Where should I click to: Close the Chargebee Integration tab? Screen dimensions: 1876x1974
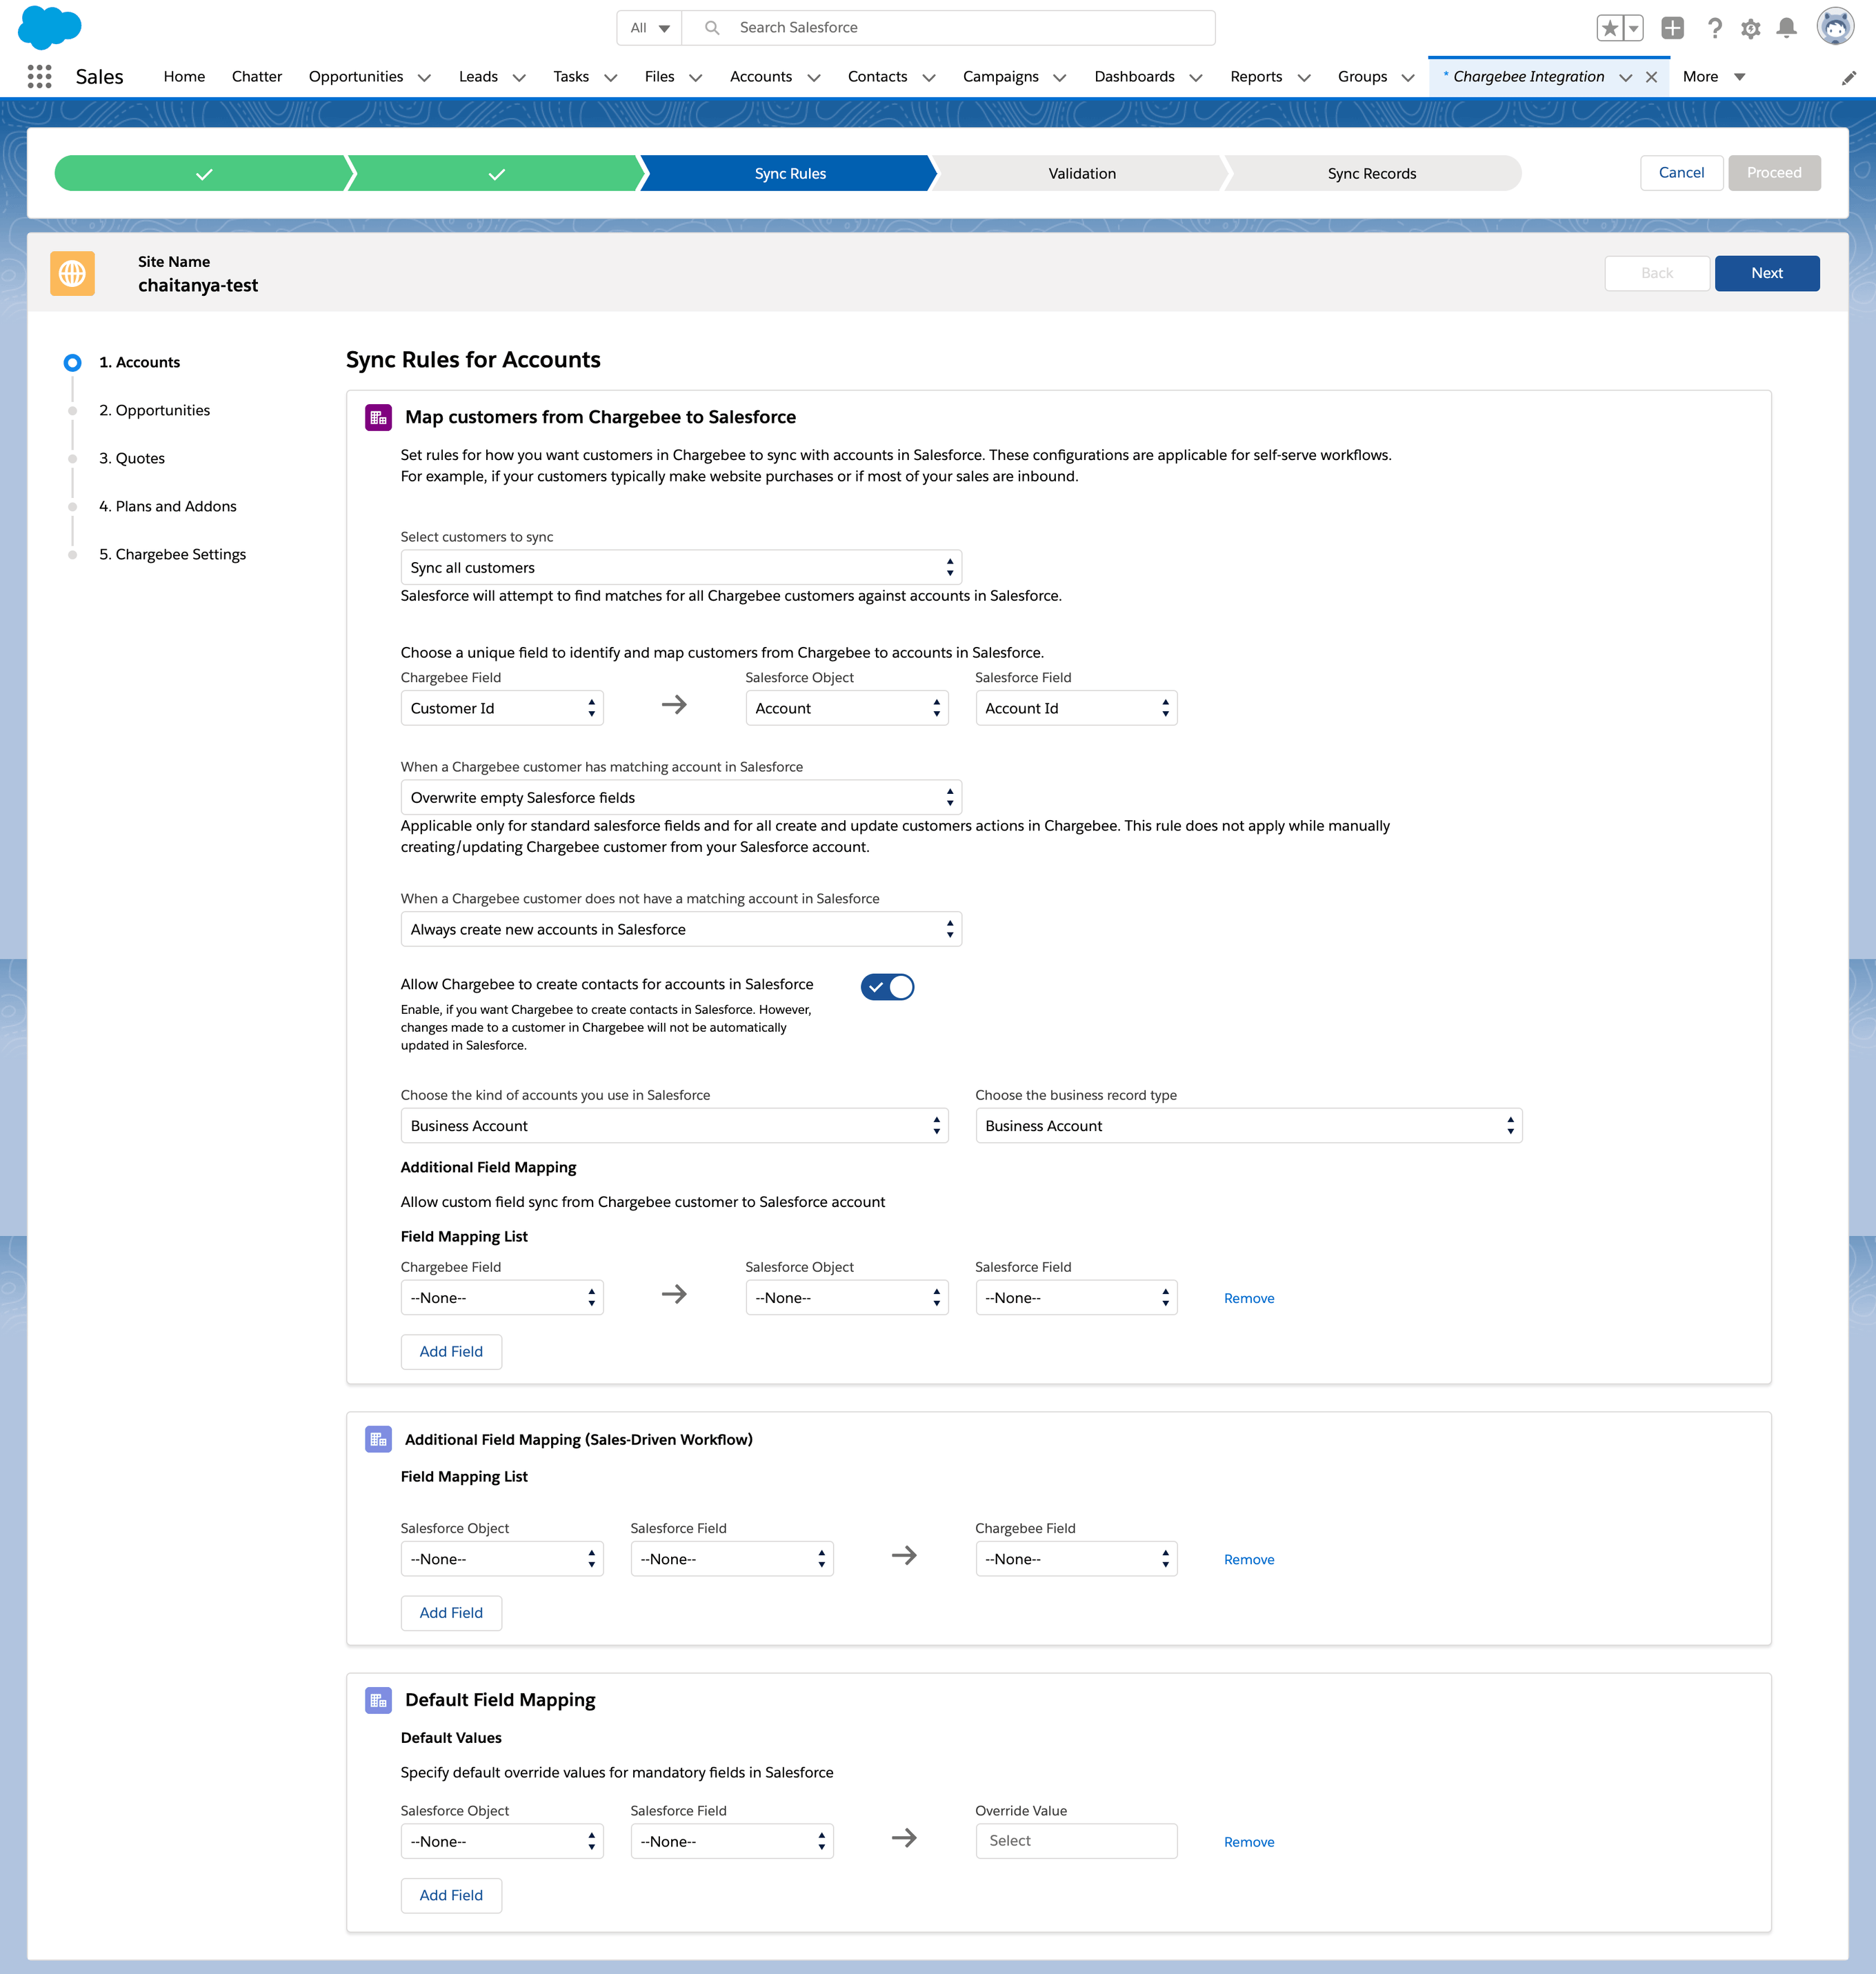point(1651,77)
